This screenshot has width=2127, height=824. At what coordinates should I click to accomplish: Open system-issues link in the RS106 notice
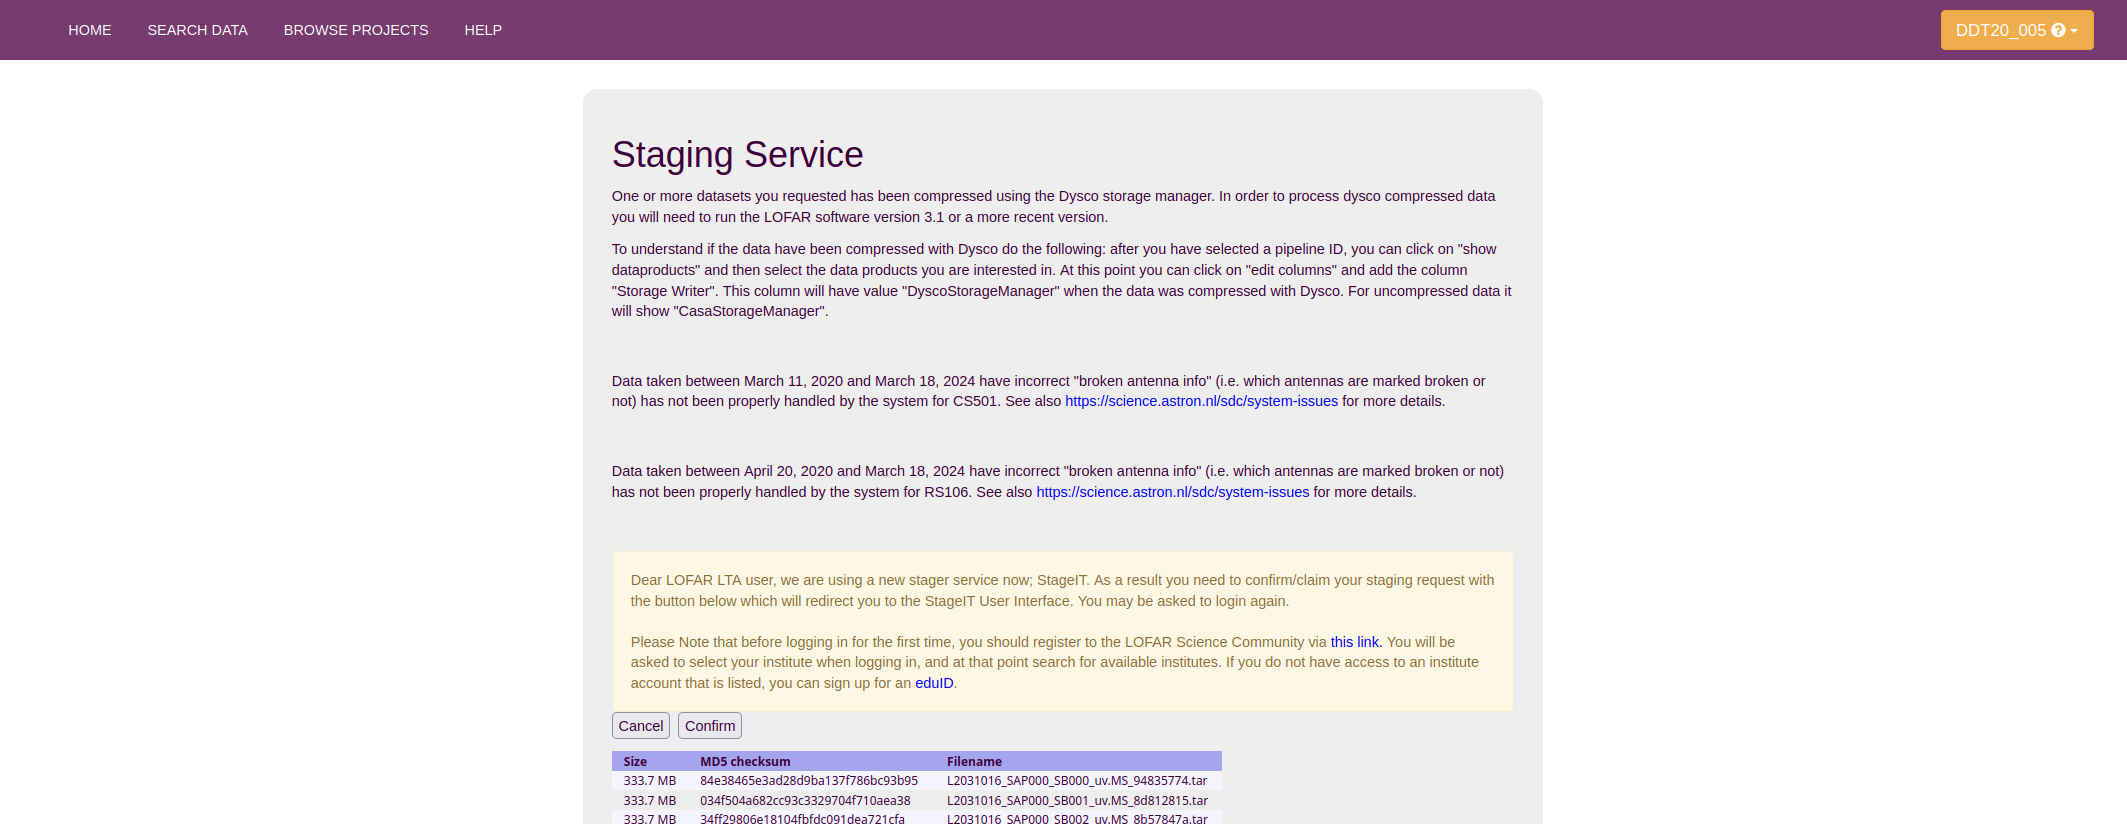(x=1172, y=492)
